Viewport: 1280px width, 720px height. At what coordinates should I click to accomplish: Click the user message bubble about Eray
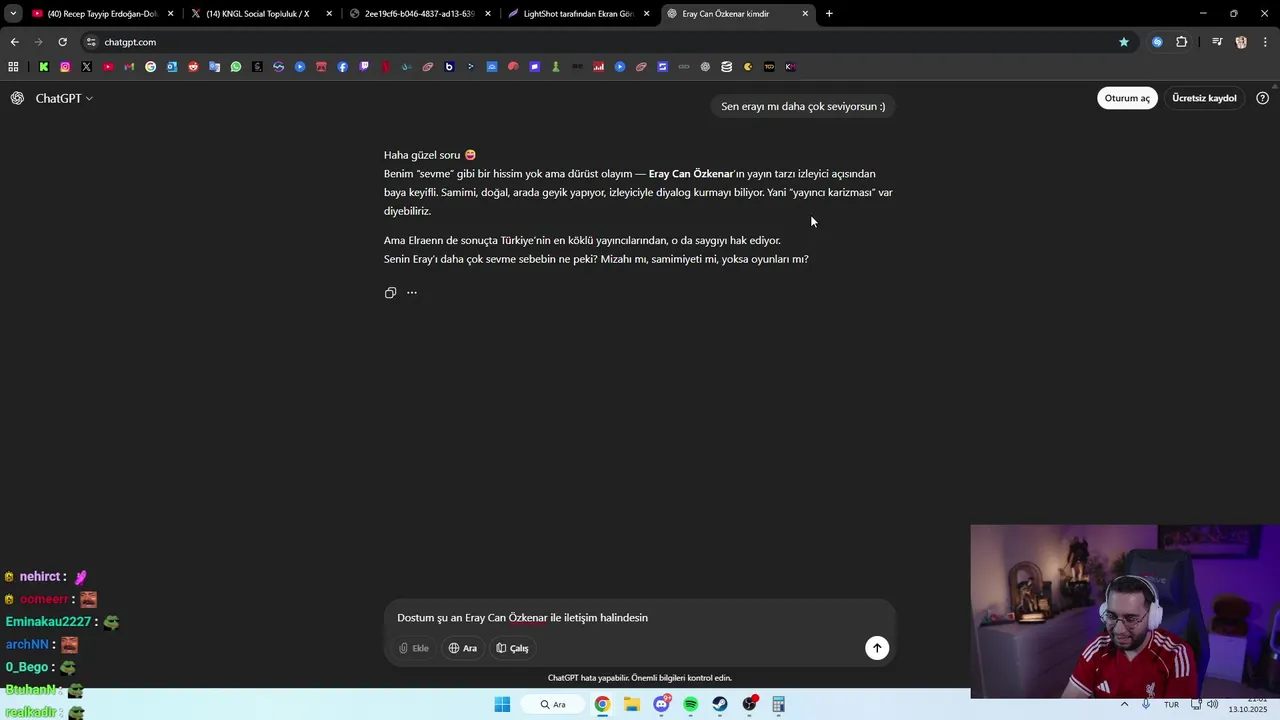tap(803, 106)
